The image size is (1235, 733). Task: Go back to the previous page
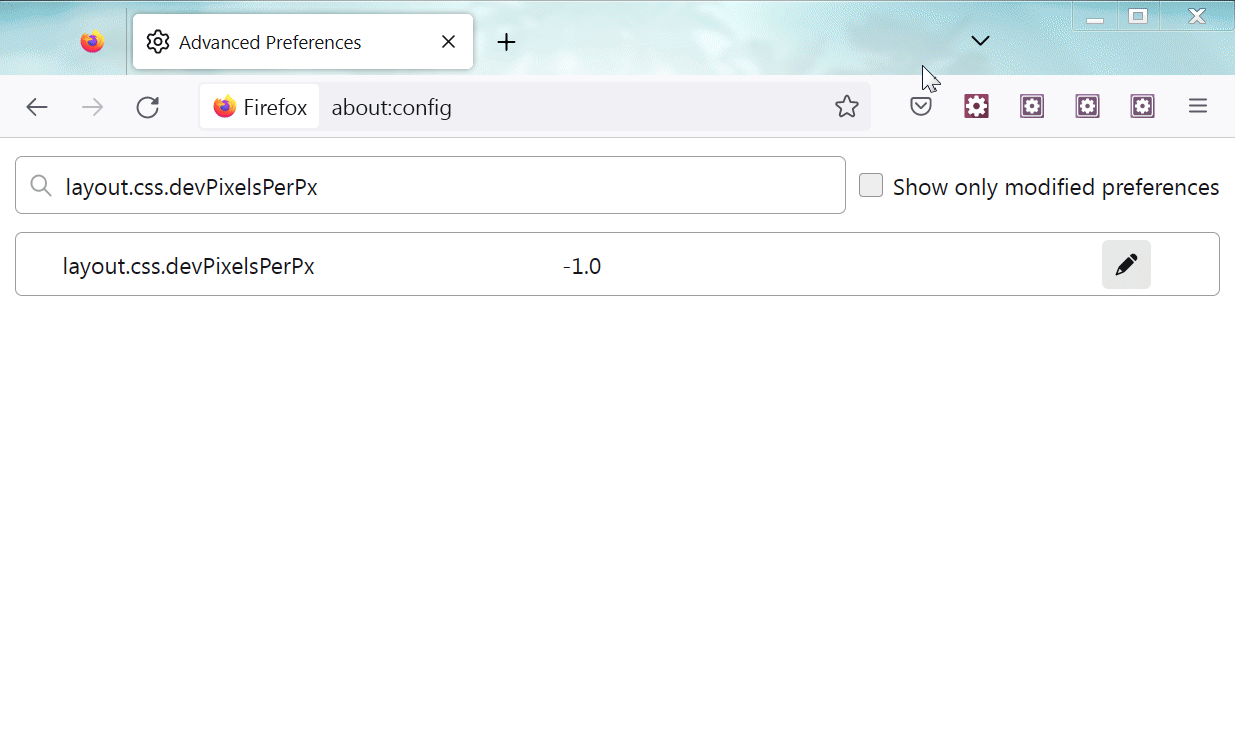pyautogui.click(x=37, y=107)
